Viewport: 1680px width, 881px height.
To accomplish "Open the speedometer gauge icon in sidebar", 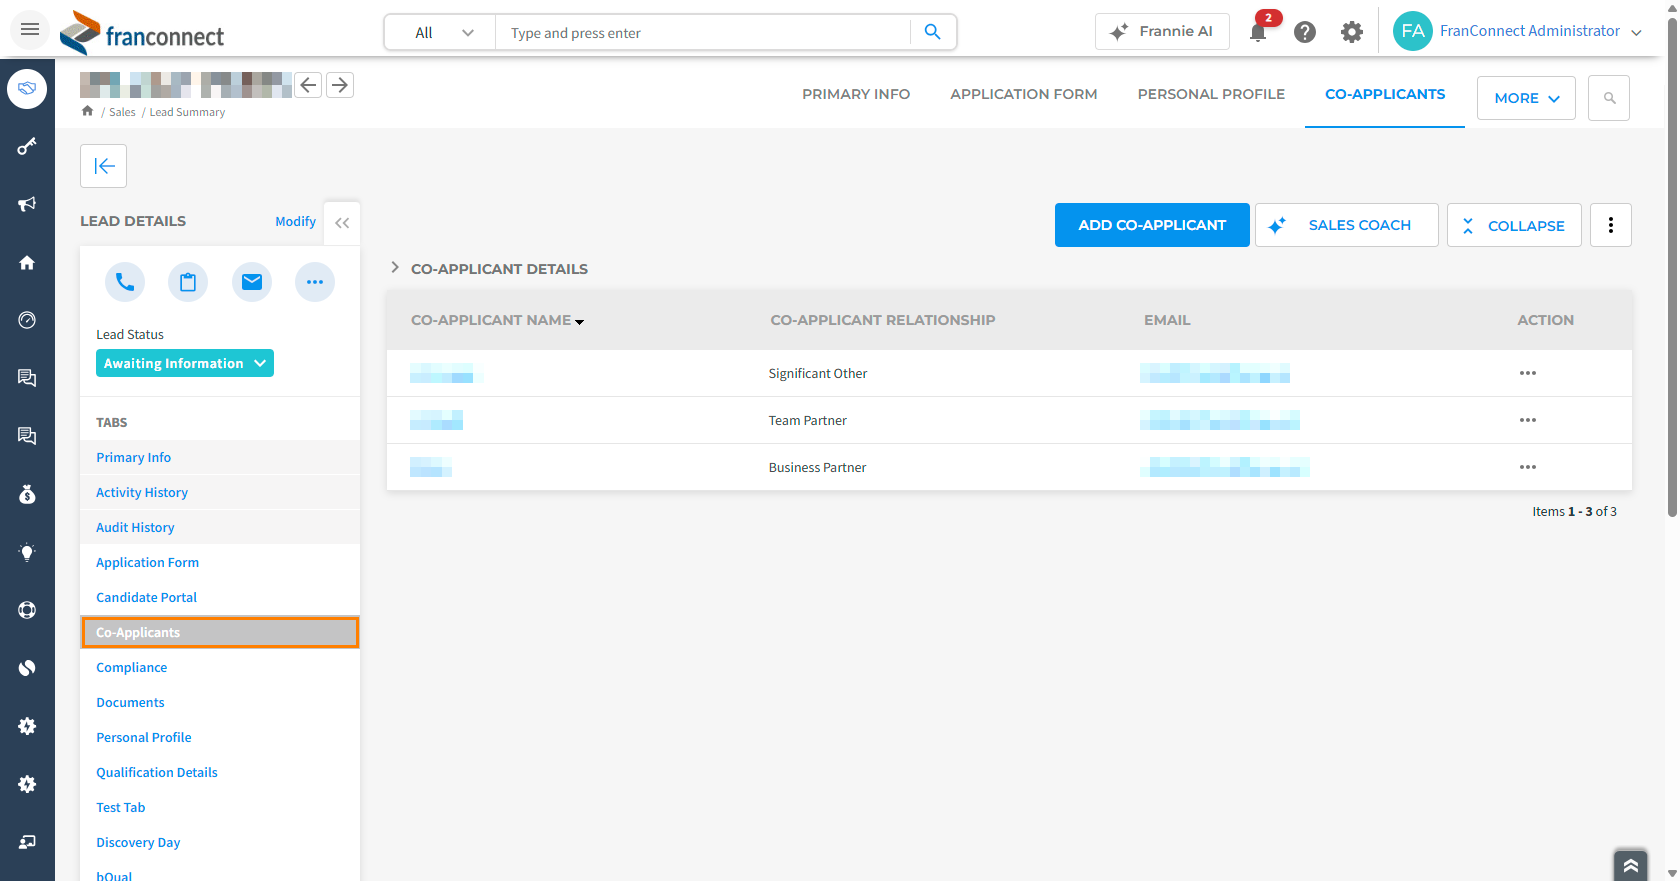I will coord(27,320).
